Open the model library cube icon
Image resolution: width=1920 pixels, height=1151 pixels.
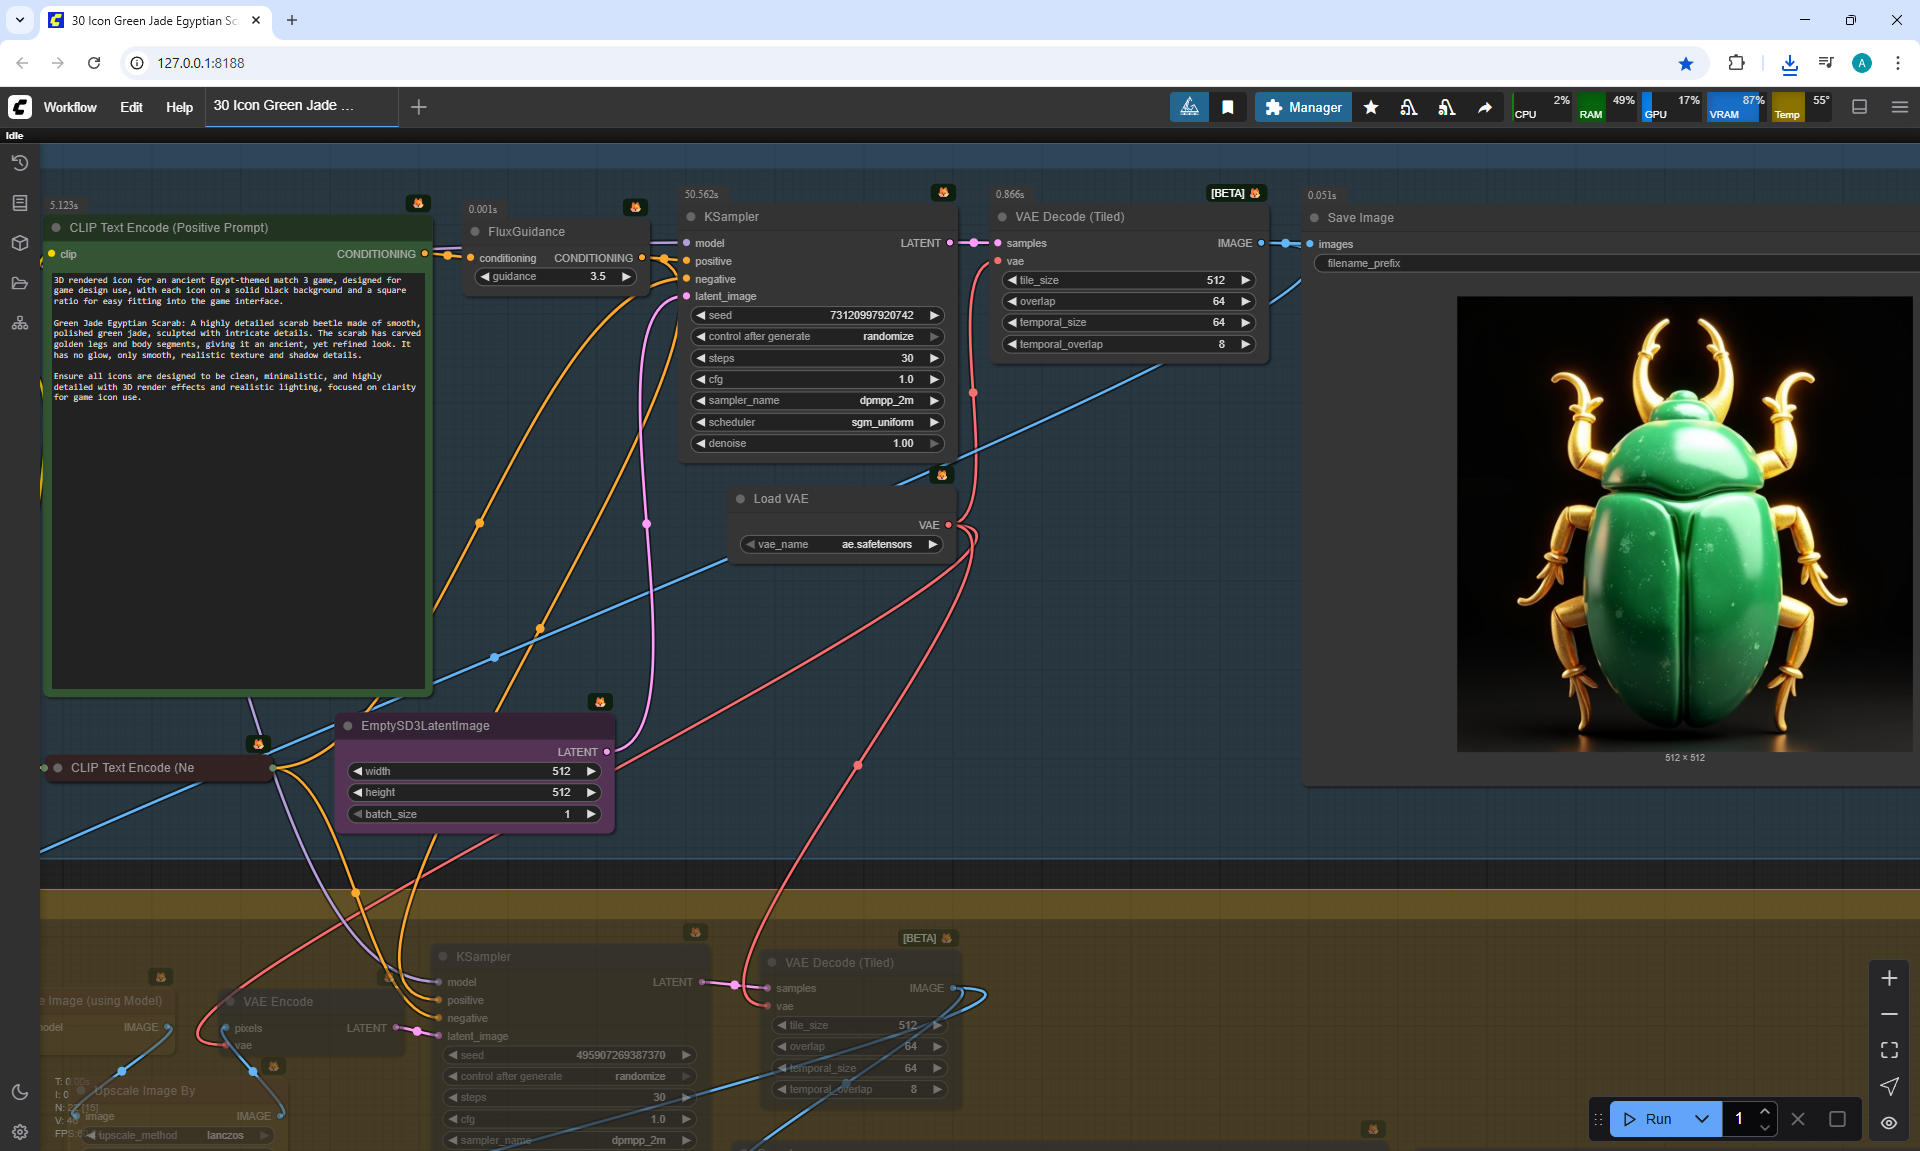point(19,243)
